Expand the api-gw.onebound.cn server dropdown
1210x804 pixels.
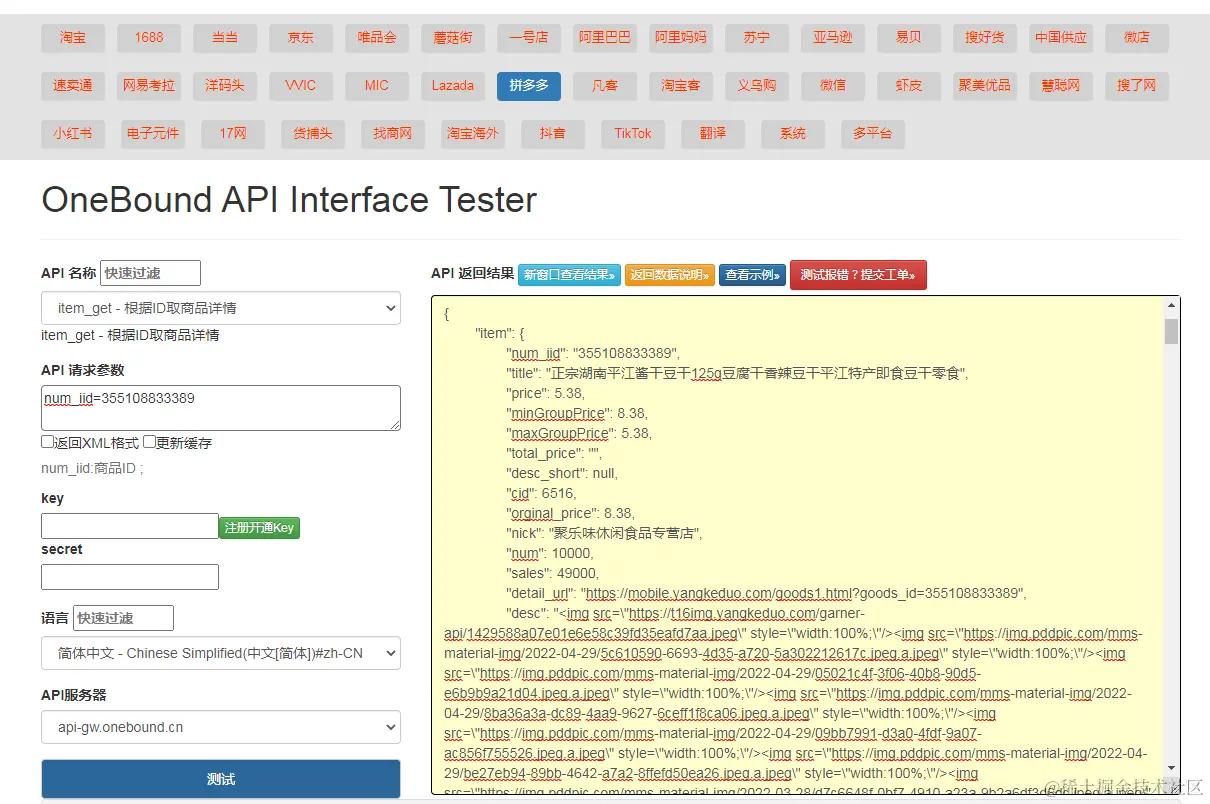coord(221,727)
